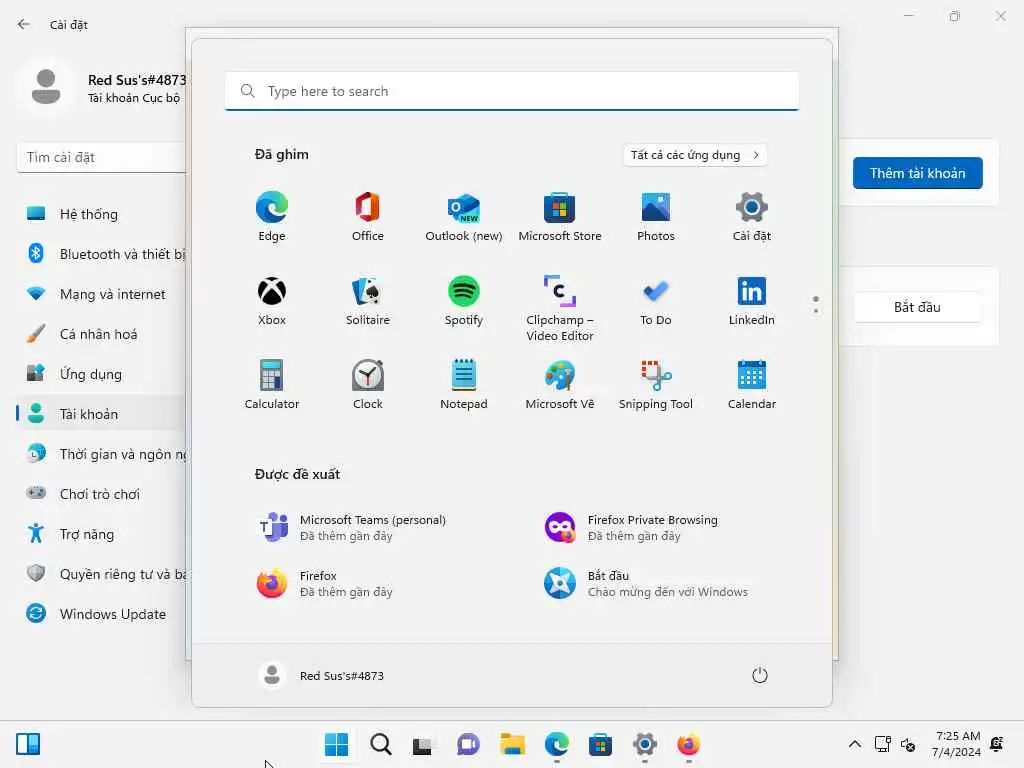This screenshot has height=768, width=1024.
Task: Launch Xbox app
Action: [272, 301]
